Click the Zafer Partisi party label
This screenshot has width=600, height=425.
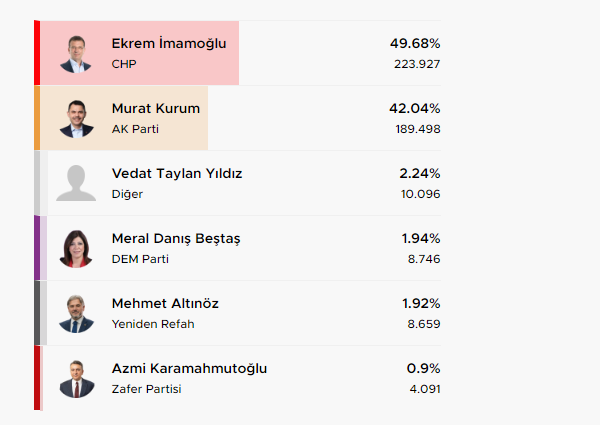click(x=146, y=389)
